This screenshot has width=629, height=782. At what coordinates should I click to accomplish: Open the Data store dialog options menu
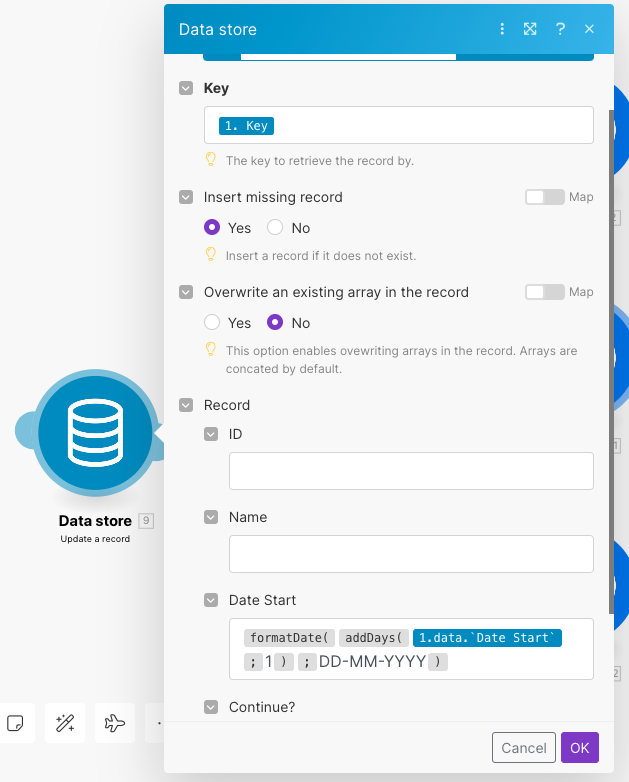point(502,29)
